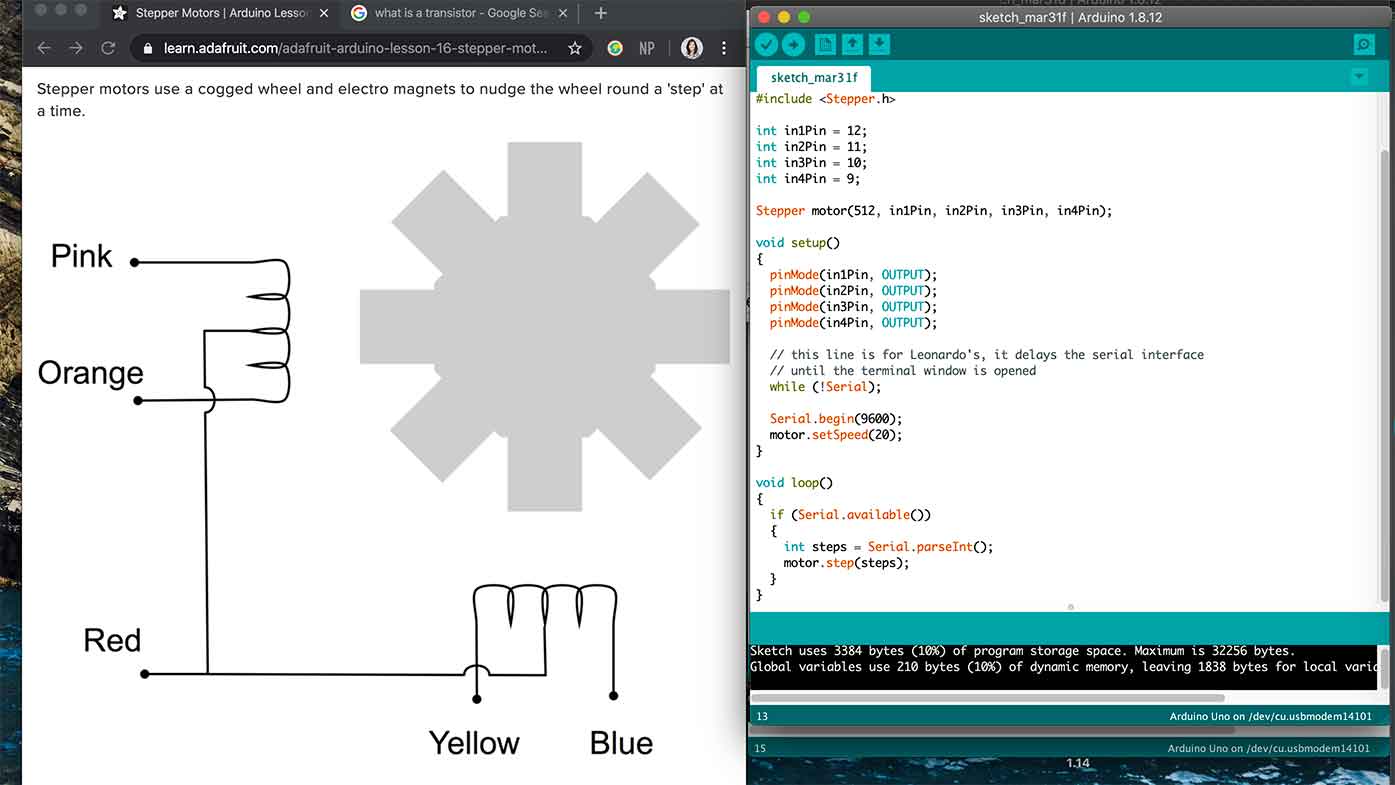Screen dimensions: 1395x785
Task: Click the 'motor.setSpeed(20);' line
Action: [x=836, y=435]
